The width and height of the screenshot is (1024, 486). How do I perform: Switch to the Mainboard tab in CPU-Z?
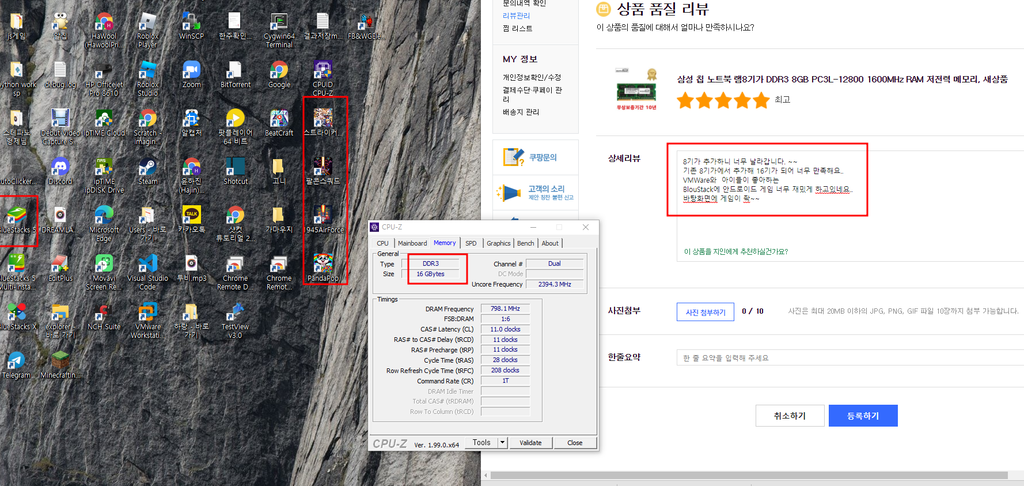(x=412, y=243)
